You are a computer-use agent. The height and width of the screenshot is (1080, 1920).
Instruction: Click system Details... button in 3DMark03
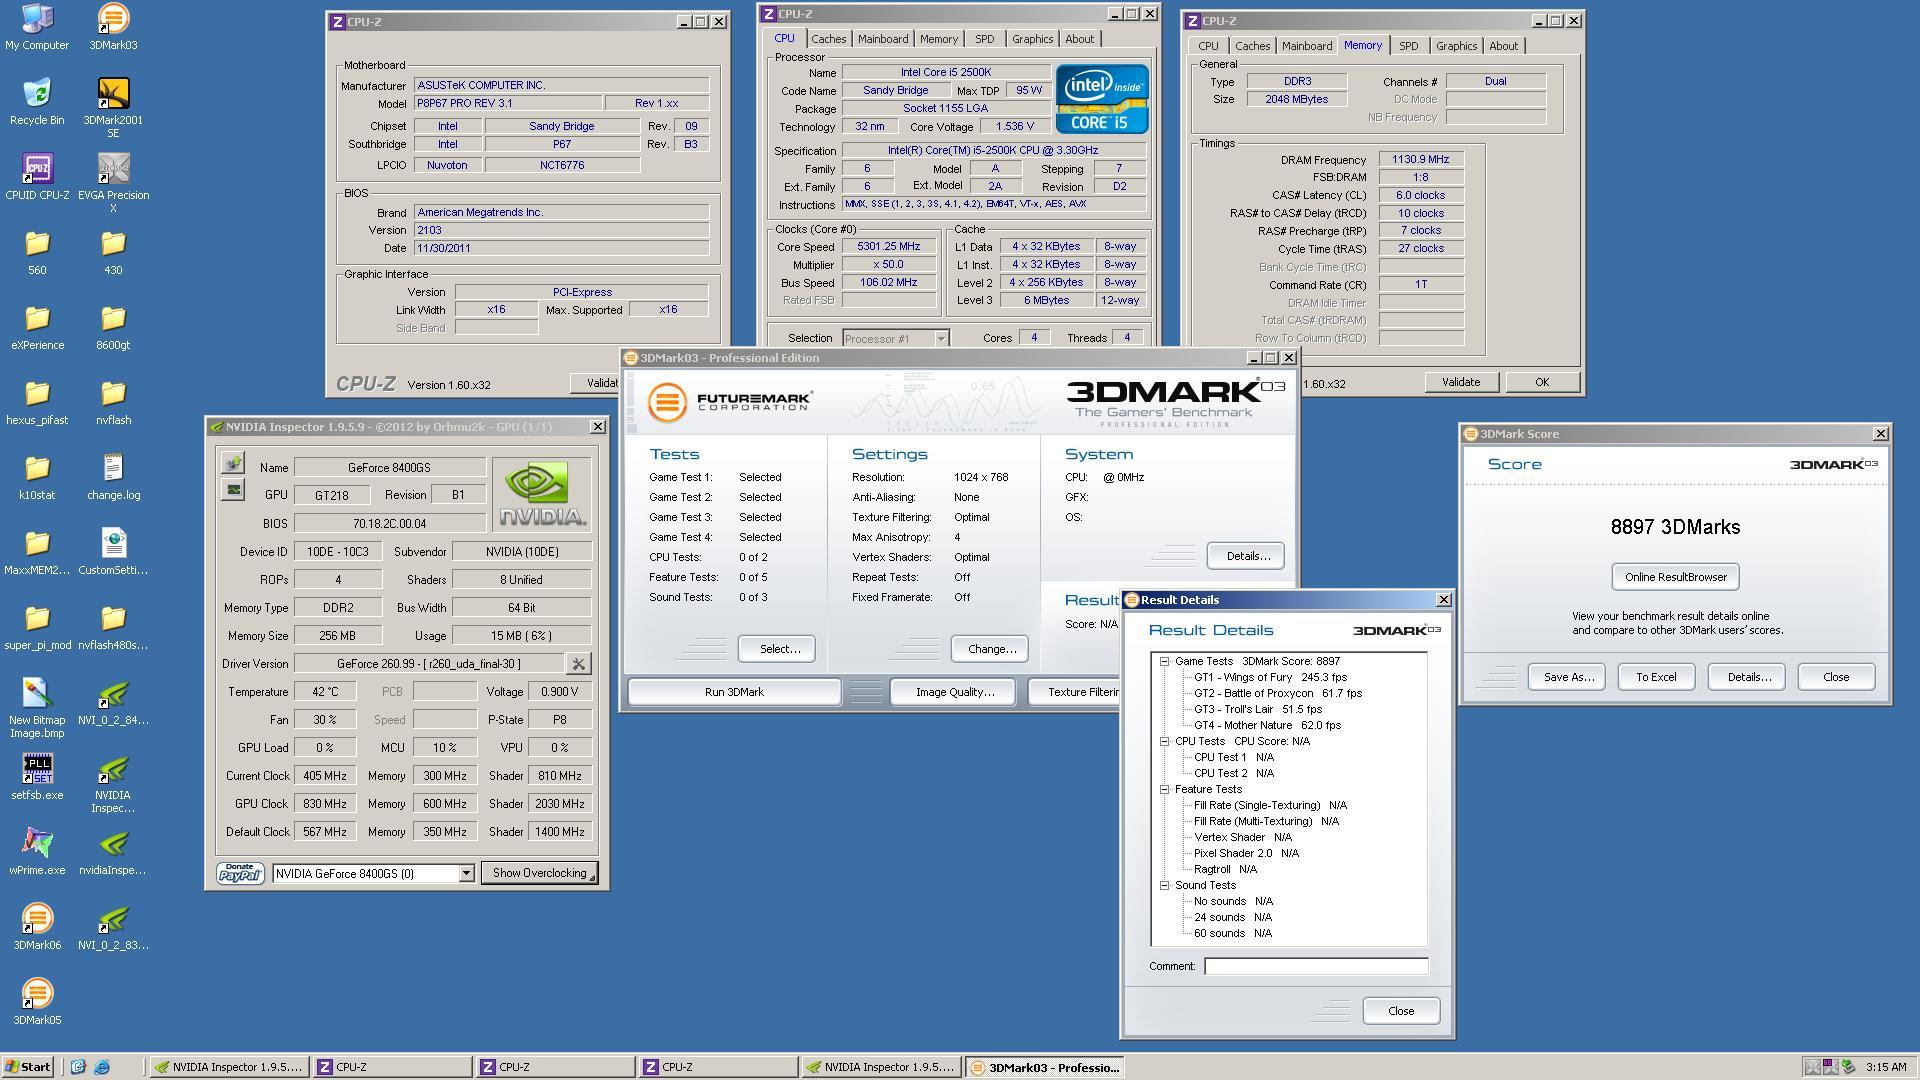1246,556
